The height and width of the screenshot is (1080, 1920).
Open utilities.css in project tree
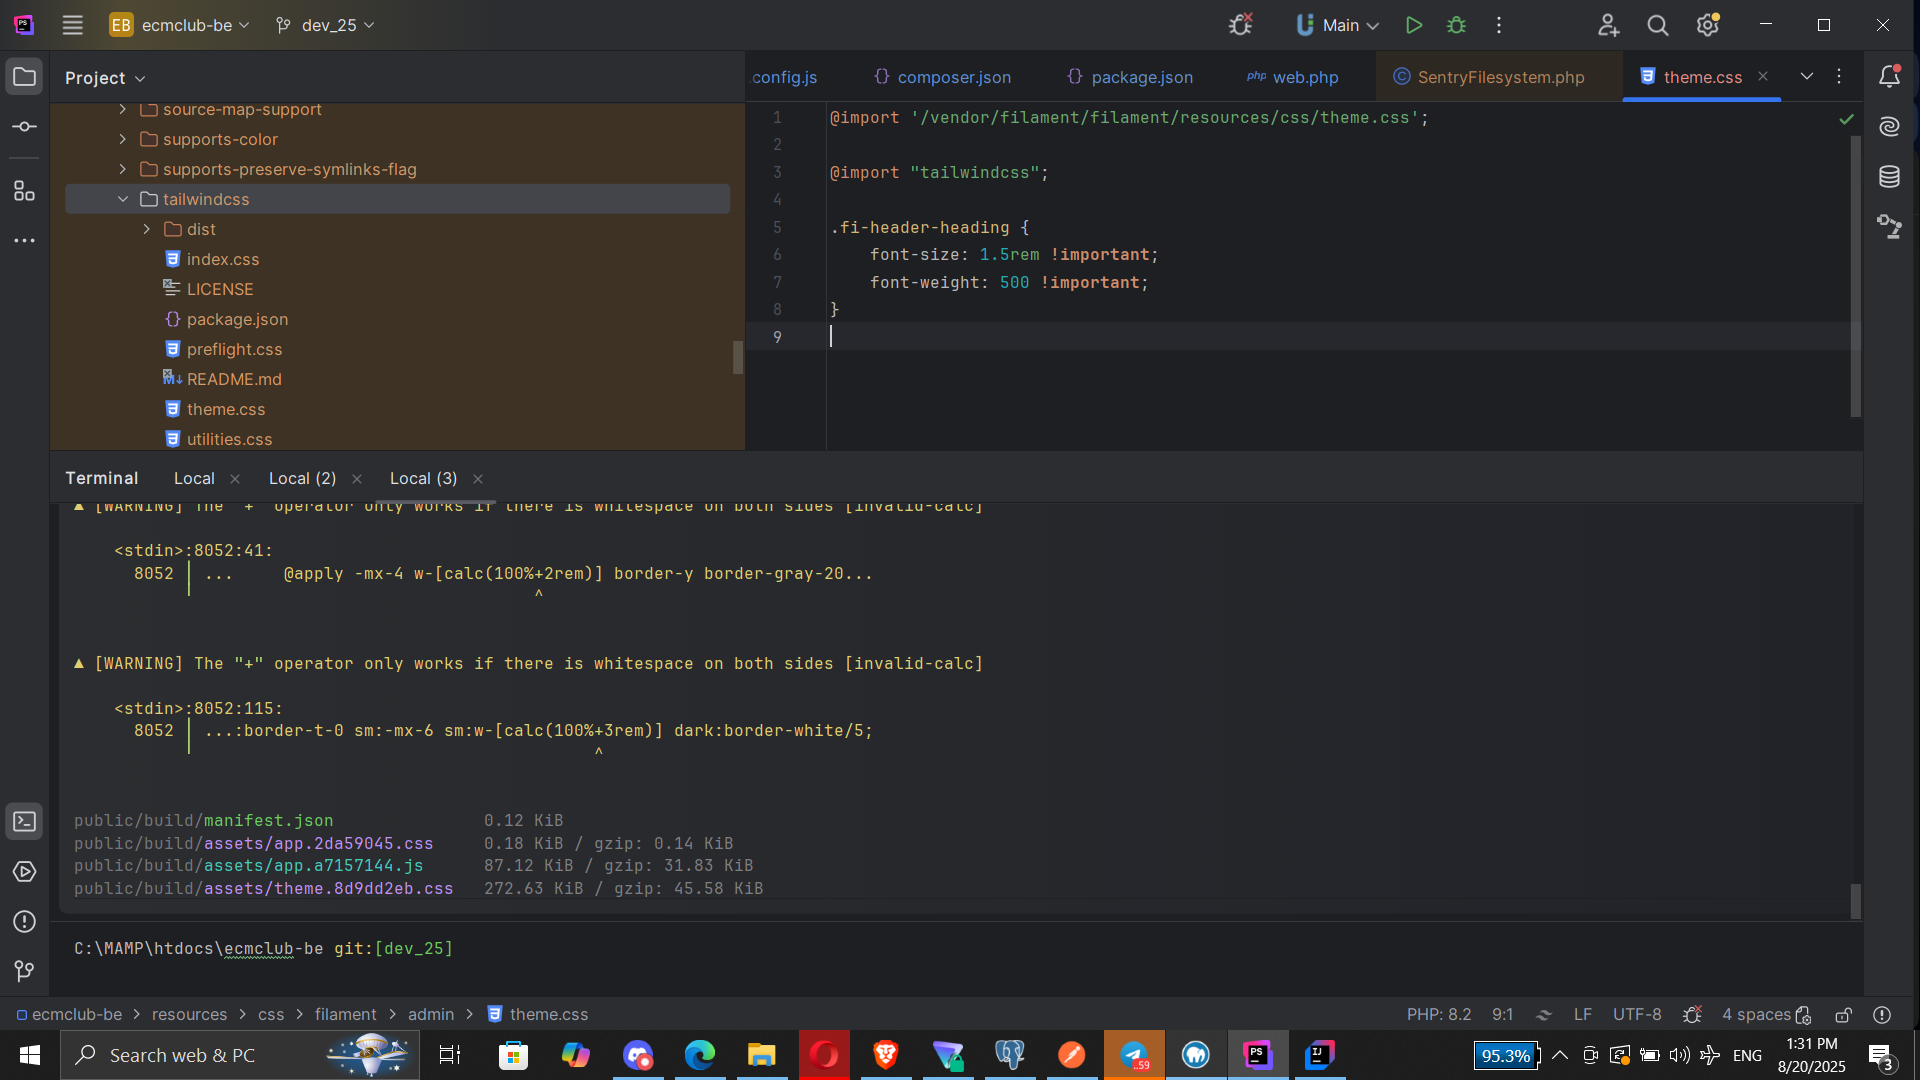229,439
